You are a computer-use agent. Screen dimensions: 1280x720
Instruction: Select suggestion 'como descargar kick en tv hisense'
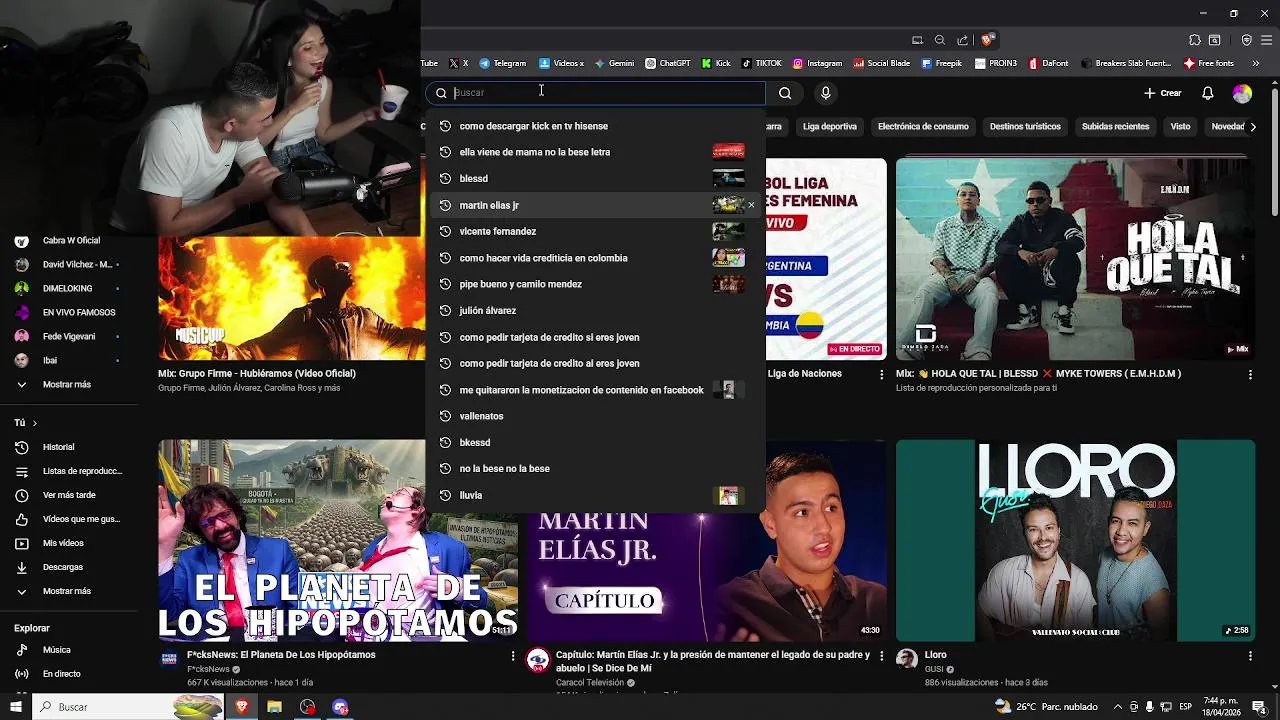pos(596,126)
